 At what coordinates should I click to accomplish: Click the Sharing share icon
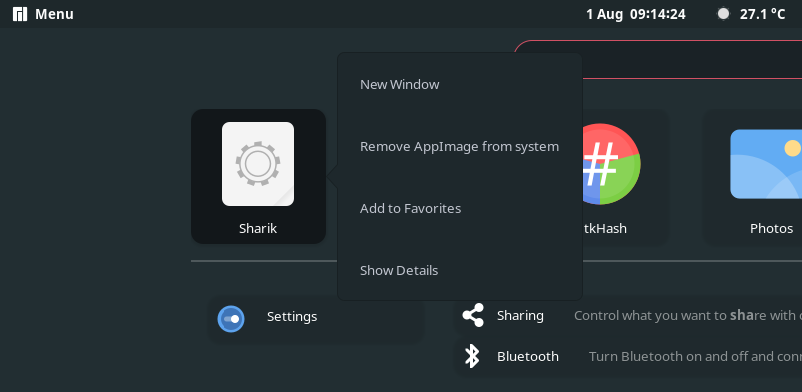coord(473,315)
